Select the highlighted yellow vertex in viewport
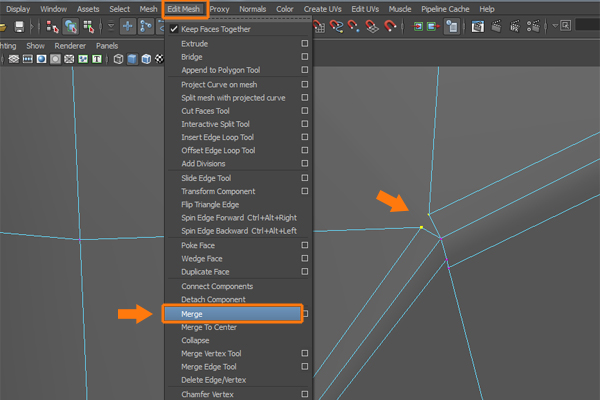Image resolution: width=600 pixels, height=400 pixels. coord(422,228)
